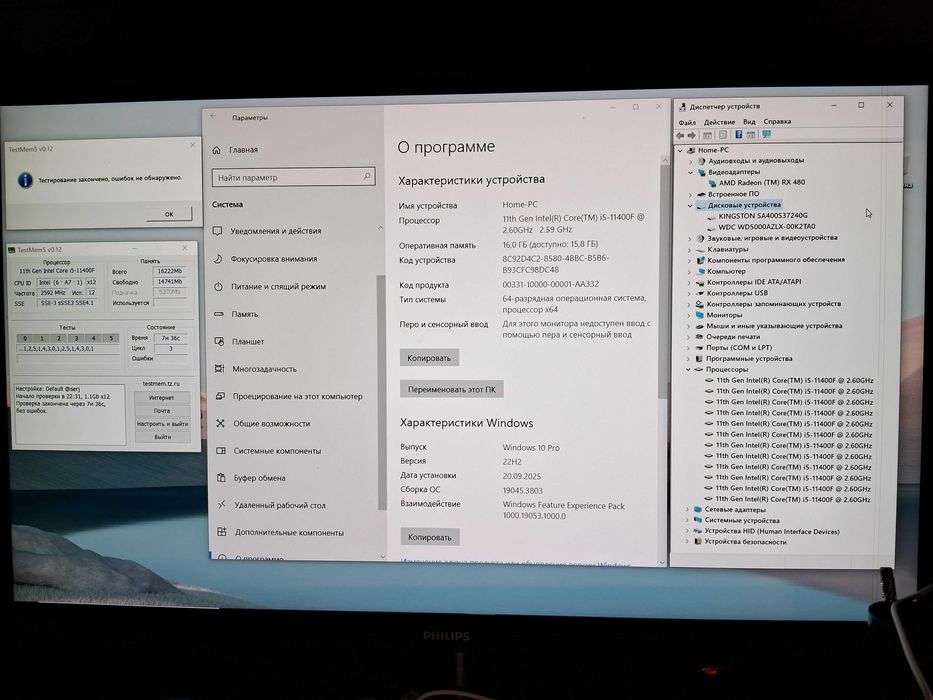The image size is (933, 700).
Task: Click the Удаленный рабочий стол icon
Action: coord(221,505)
